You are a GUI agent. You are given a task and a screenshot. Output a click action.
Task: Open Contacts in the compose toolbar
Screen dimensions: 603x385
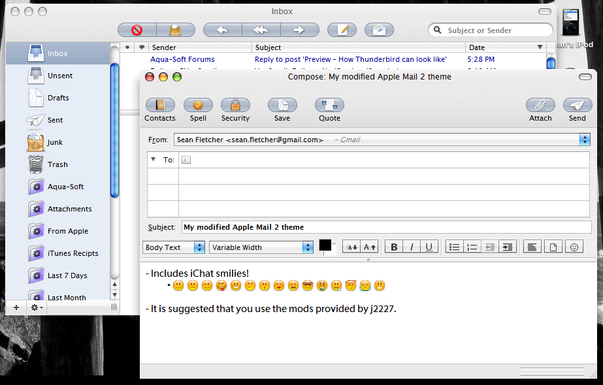[x=160, y=110]
